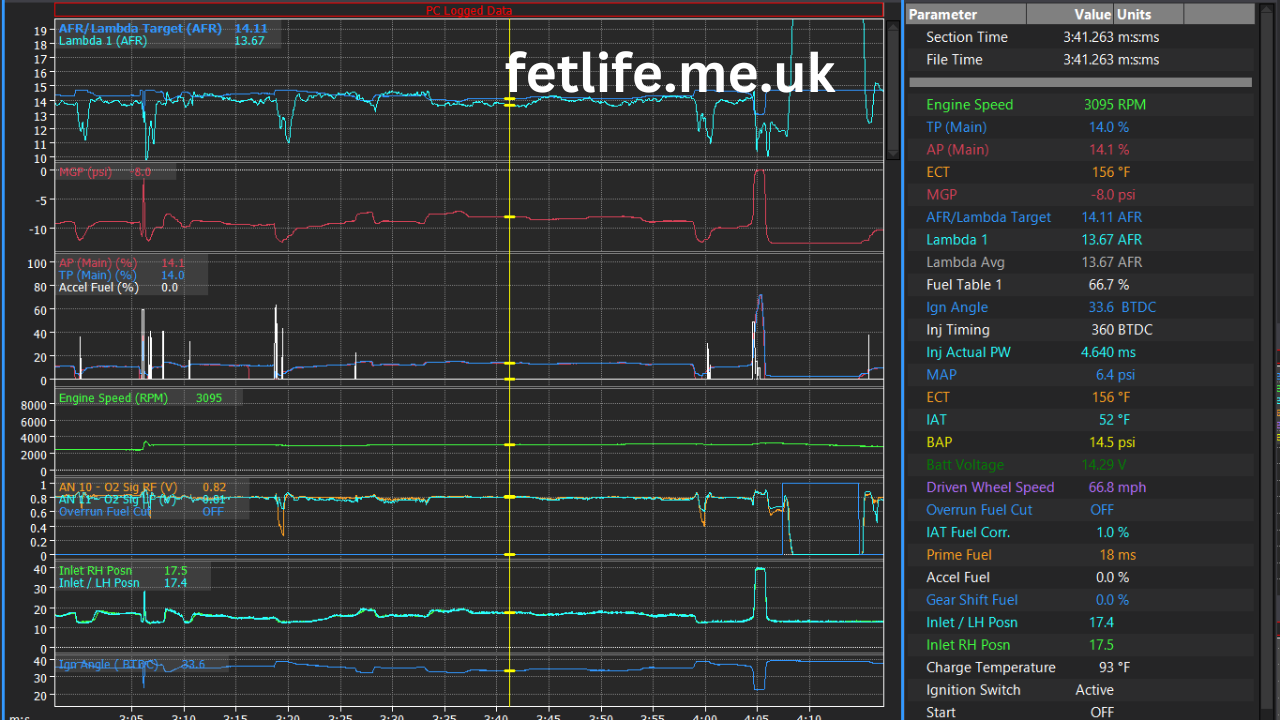Click the AFR chart vertical scrollbar
Viewport: 1280px width, 720px height.
click(893, 88)
